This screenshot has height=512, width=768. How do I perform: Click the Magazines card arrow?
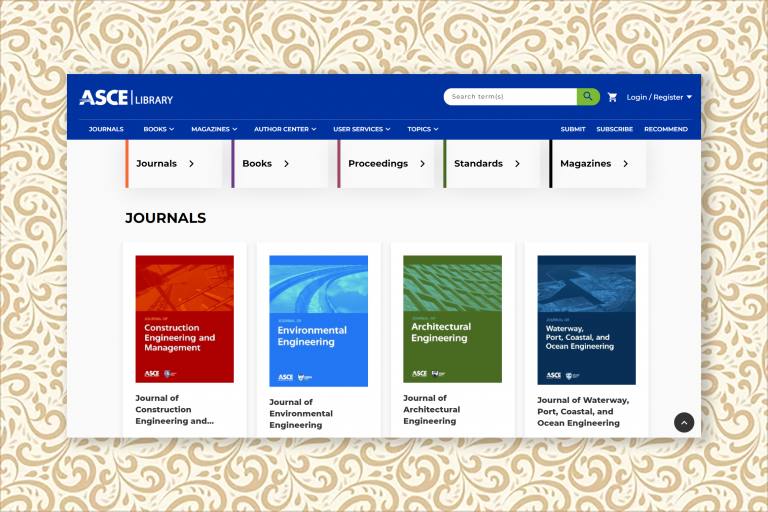[x=625, y=164]
